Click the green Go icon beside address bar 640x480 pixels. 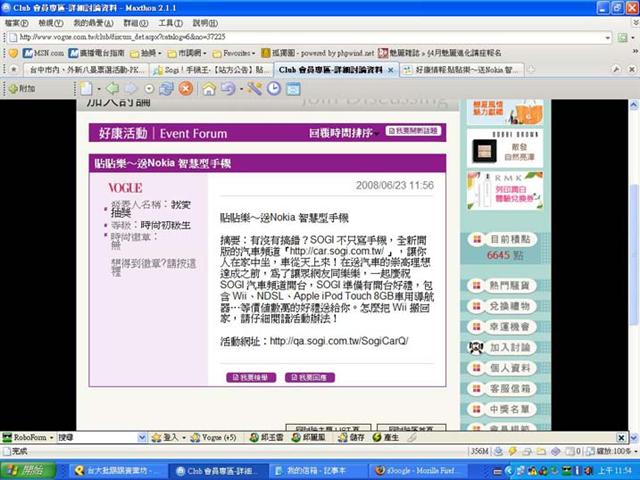[622, 38]
